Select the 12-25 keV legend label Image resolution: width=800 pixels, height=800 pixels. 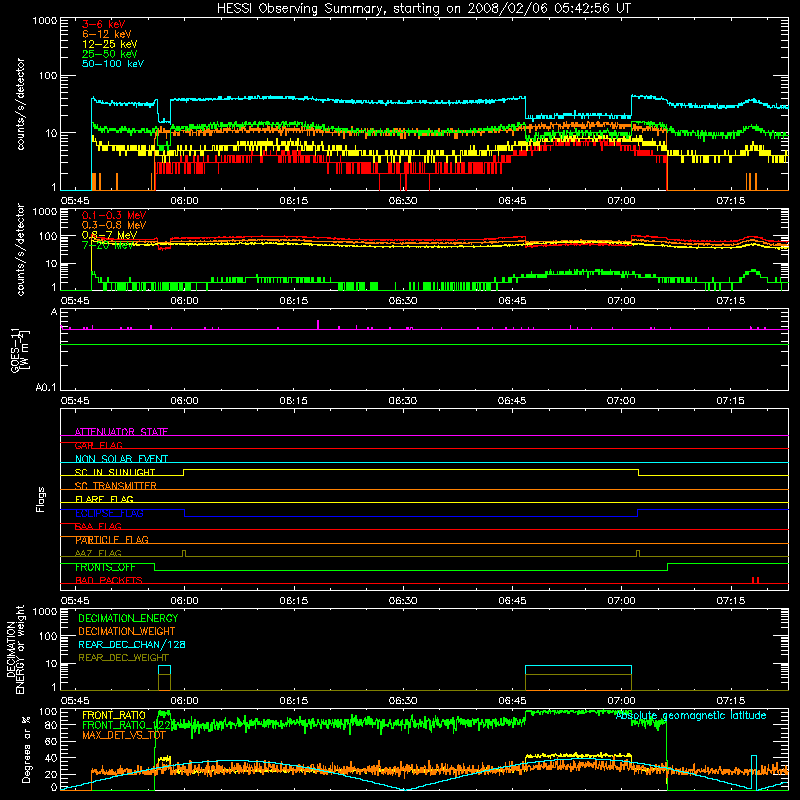pos(109,44)
